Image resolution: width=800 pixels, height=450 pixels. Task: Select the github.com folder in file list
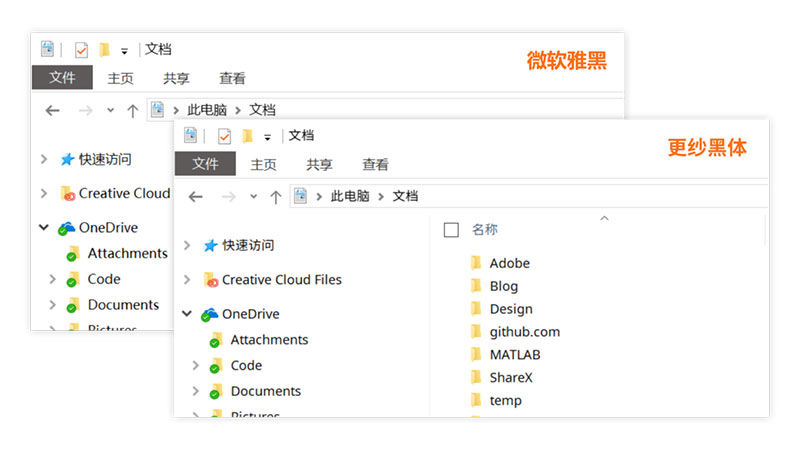point(524,332)
